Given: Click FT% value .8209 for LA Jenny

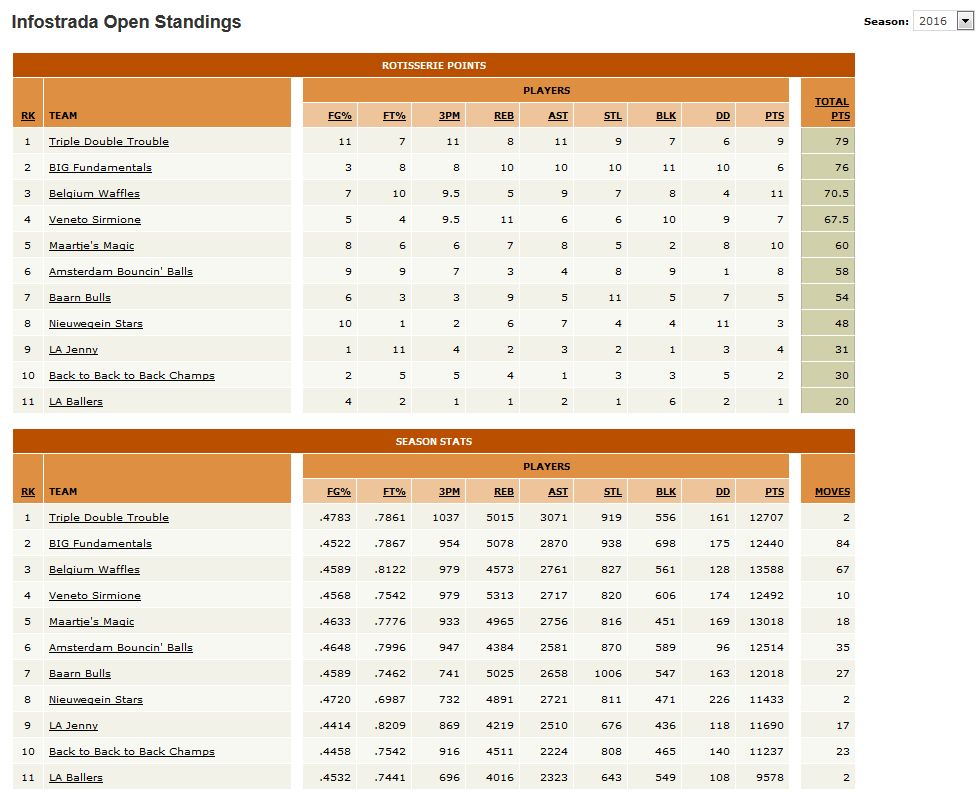Looking at the screenshot, I should click(x=390, y=725).
